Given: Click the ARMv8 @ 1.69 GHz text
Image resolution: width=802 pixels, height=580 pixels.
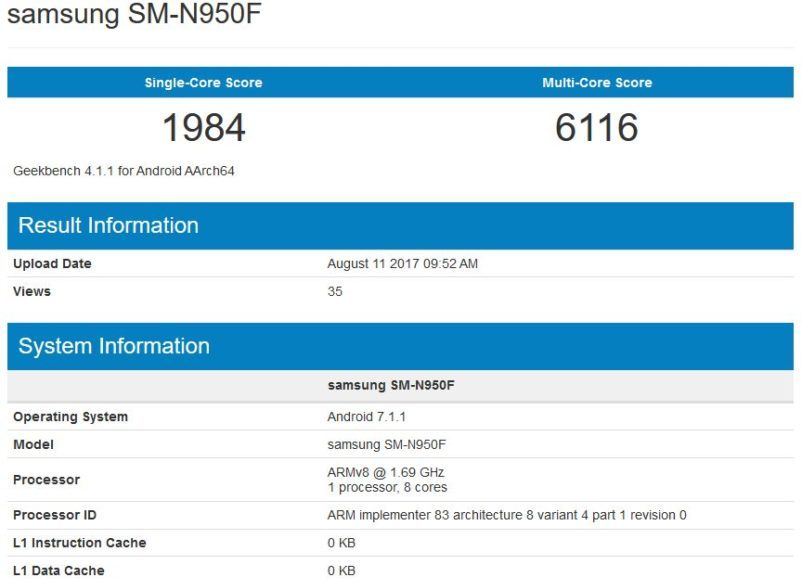Looking at the screenshot, I should 386,472.
